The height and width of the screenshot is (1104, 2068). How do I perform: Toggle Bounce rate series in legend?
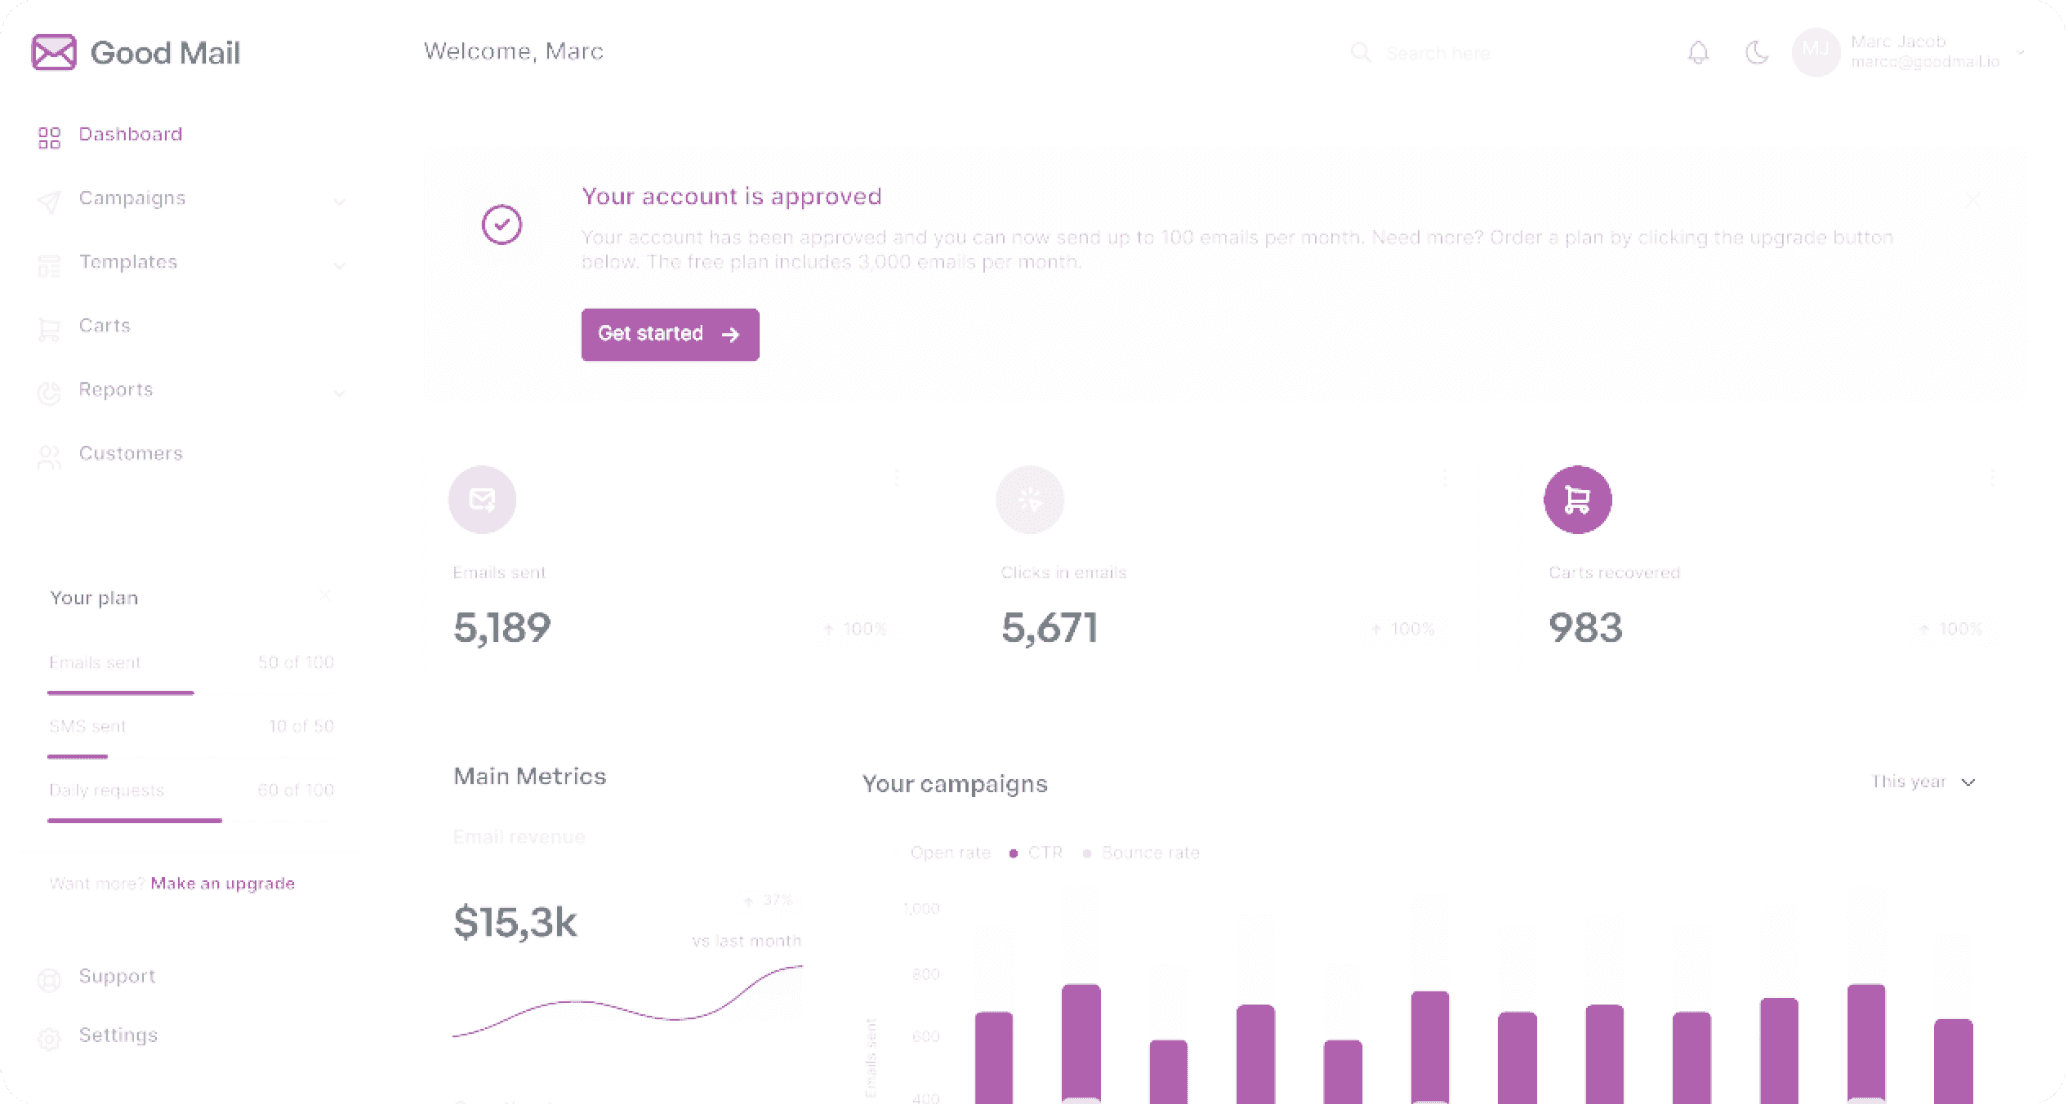pos(1149,853)
